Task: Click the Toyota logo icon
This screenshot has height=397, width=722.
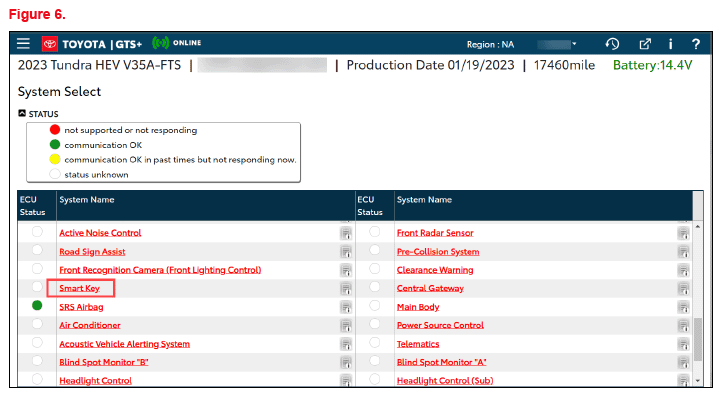Action: coord(50,44)
